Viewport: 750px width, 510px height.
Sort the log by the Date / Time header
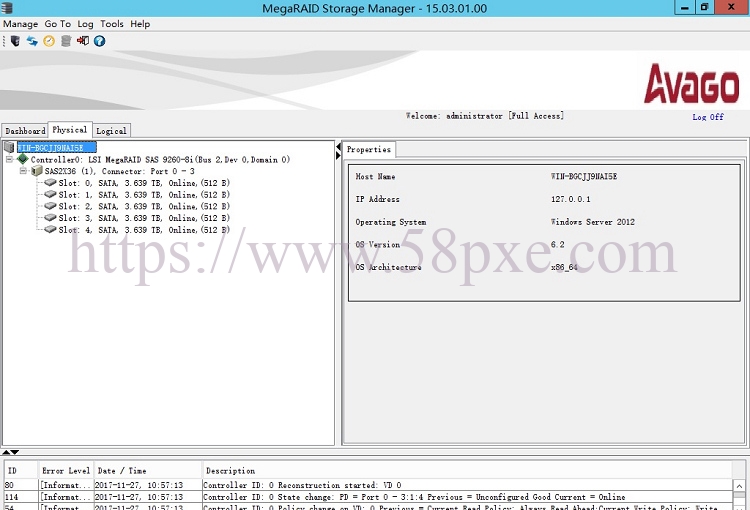(148, 471)
